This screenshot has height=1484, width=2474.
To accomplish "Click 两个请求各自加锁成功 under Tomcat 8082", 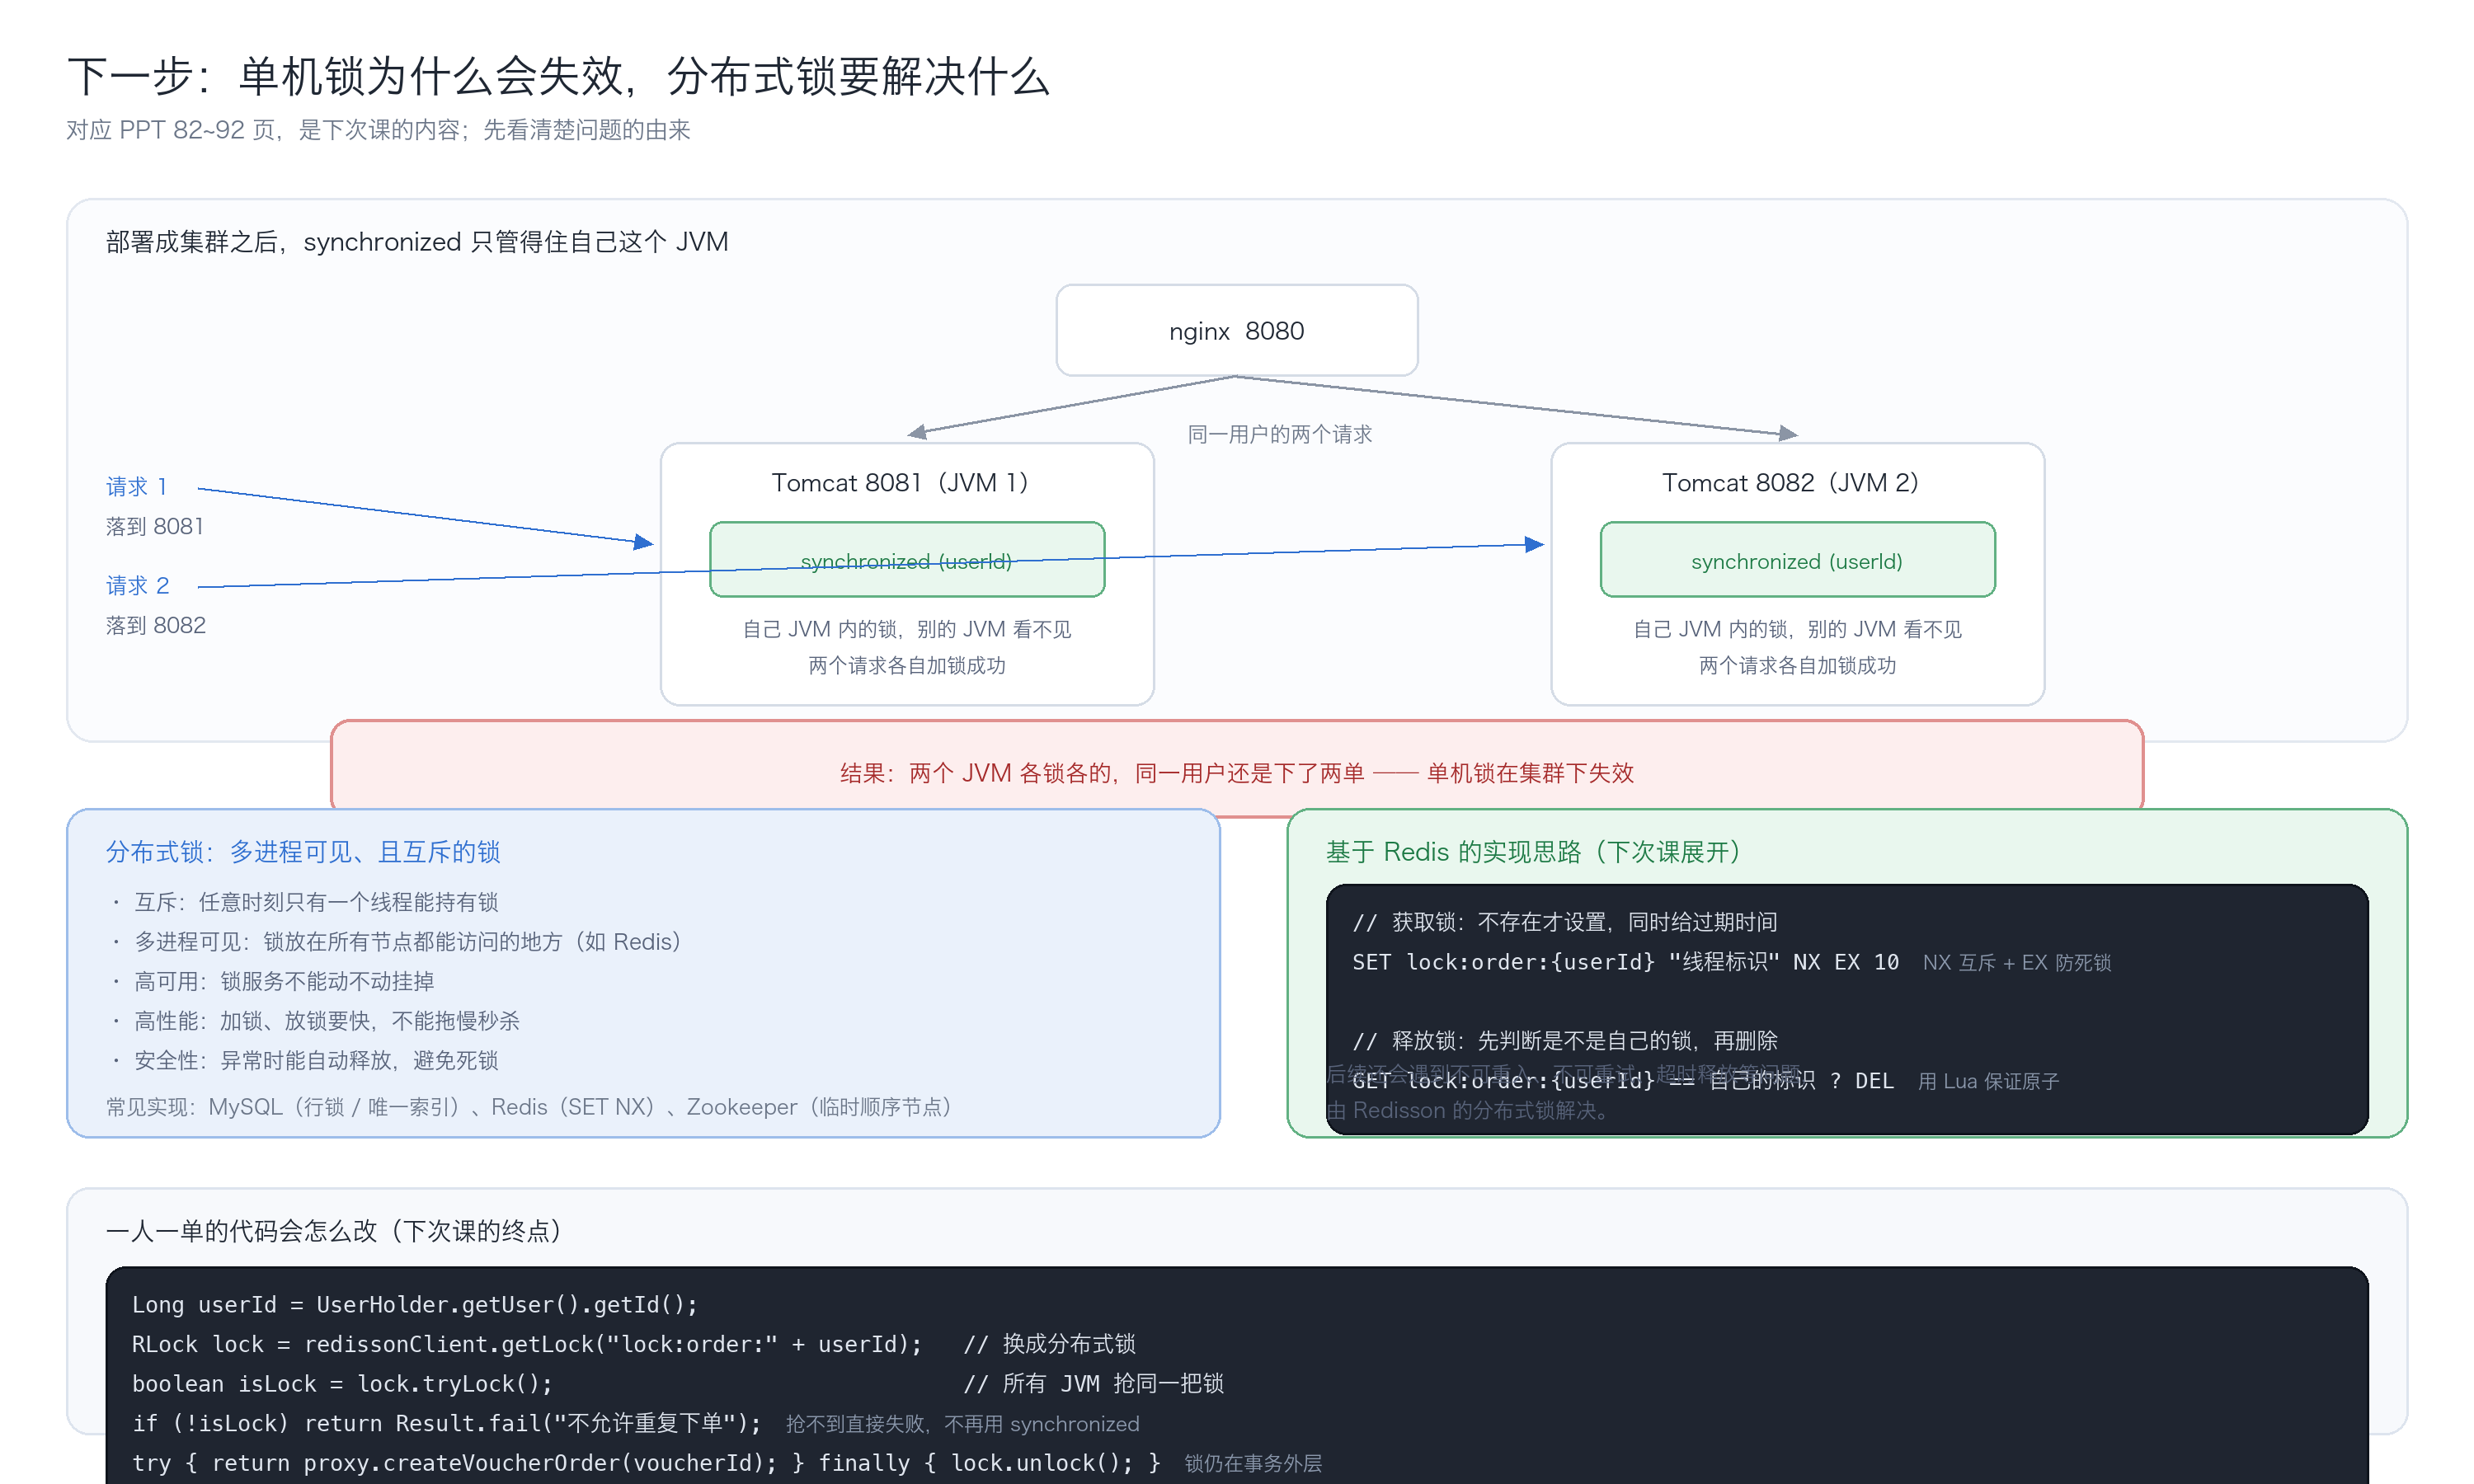I will pyautogui.click(x=1797, y=666).
